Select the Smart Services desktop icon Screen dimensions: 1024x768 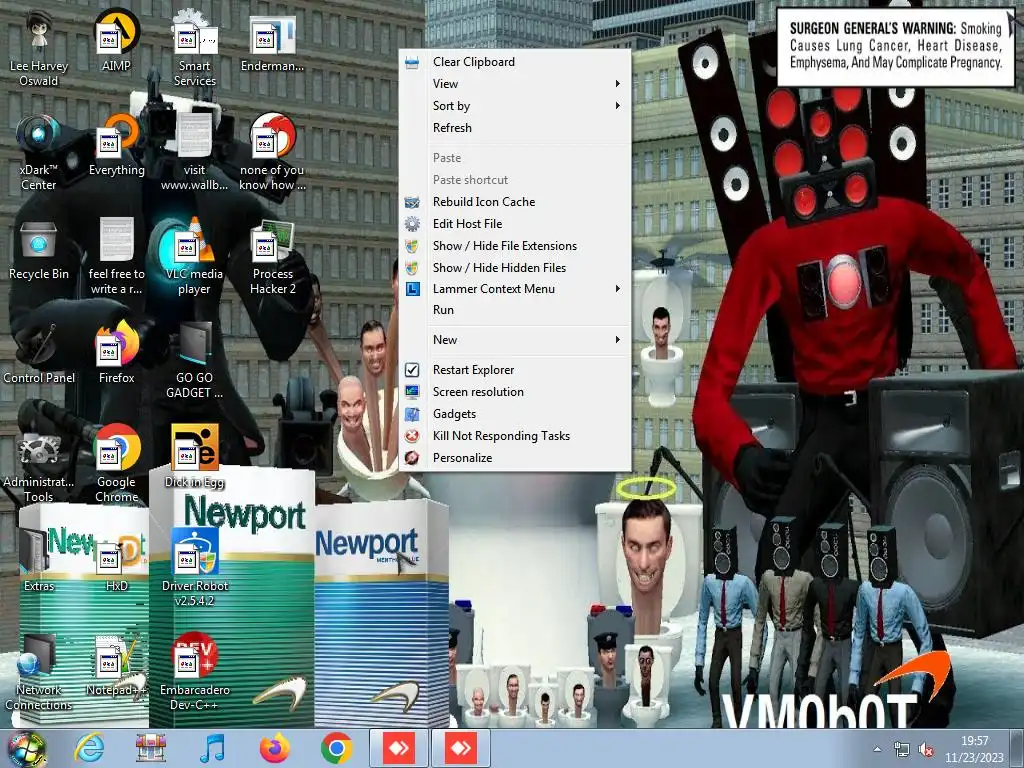[x=195, y=49]
